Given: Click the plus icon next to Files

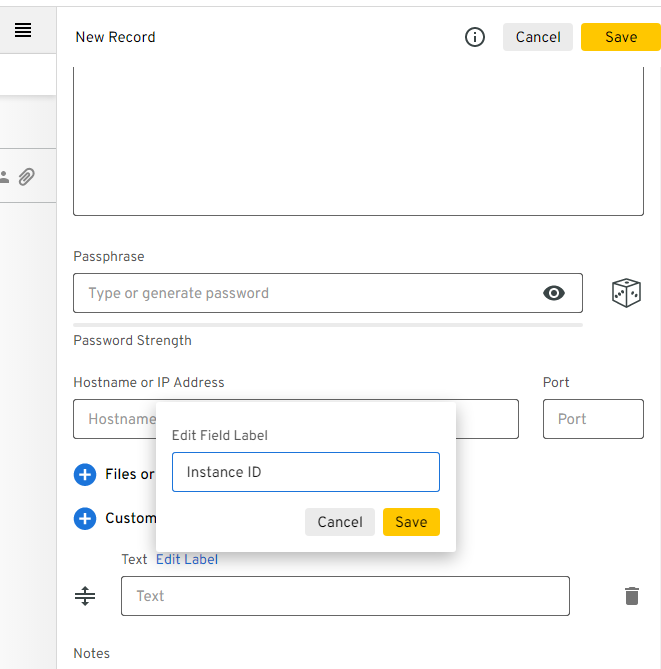Looking at the screenshot, I should click(x=85, y=474).
